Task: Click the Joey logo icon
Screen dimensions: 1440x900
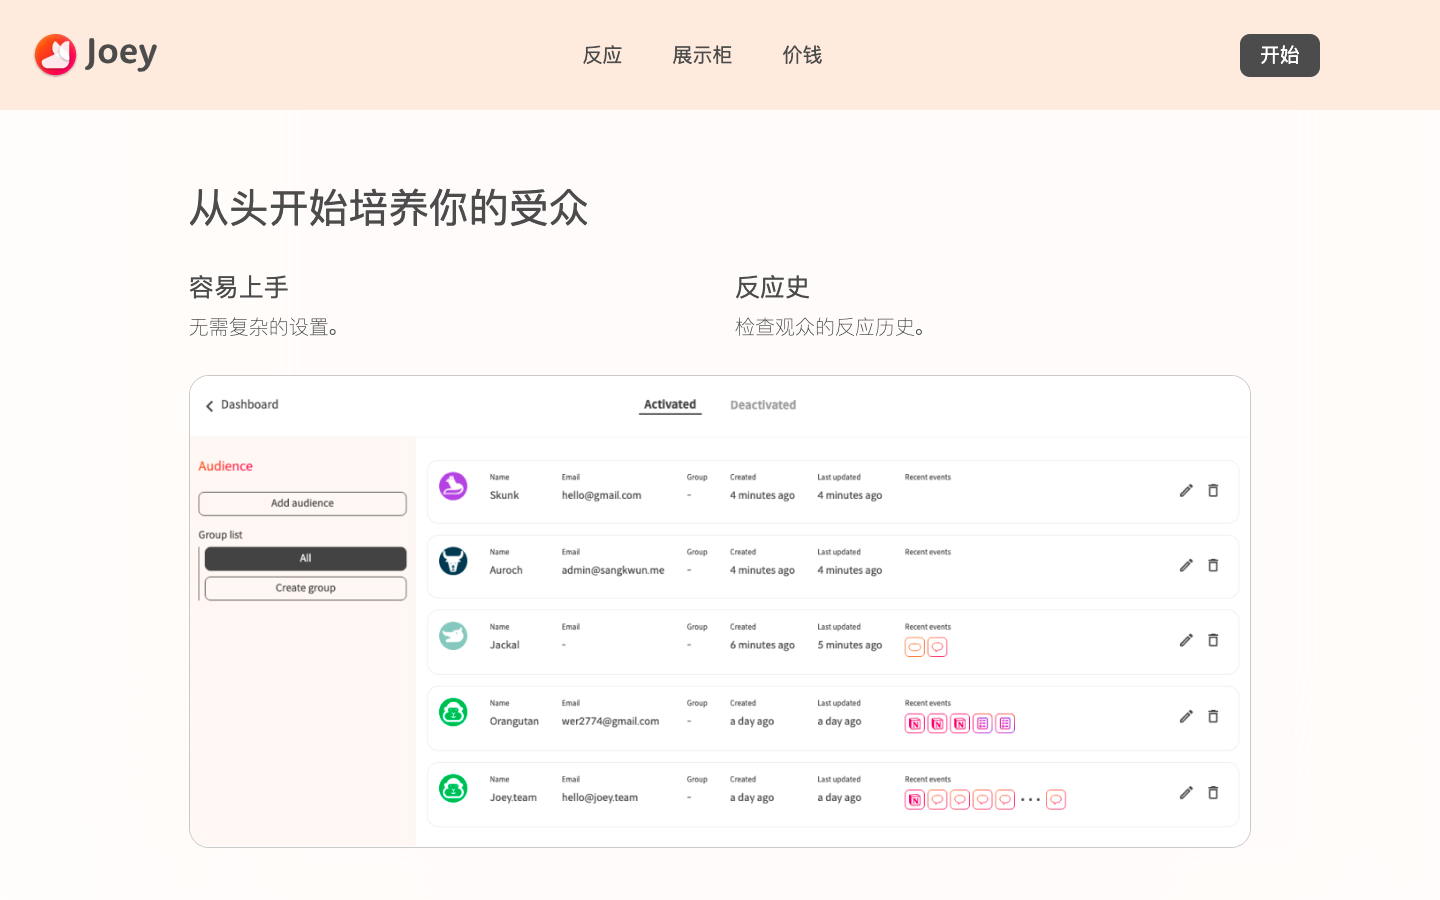Action: point(55,55)
